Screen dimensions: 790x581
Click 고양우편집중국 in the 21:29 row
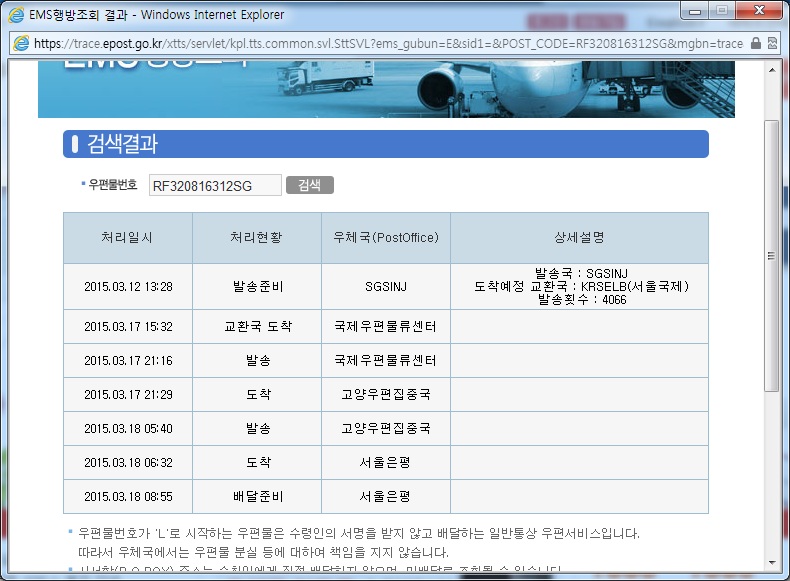click(385, 394)
